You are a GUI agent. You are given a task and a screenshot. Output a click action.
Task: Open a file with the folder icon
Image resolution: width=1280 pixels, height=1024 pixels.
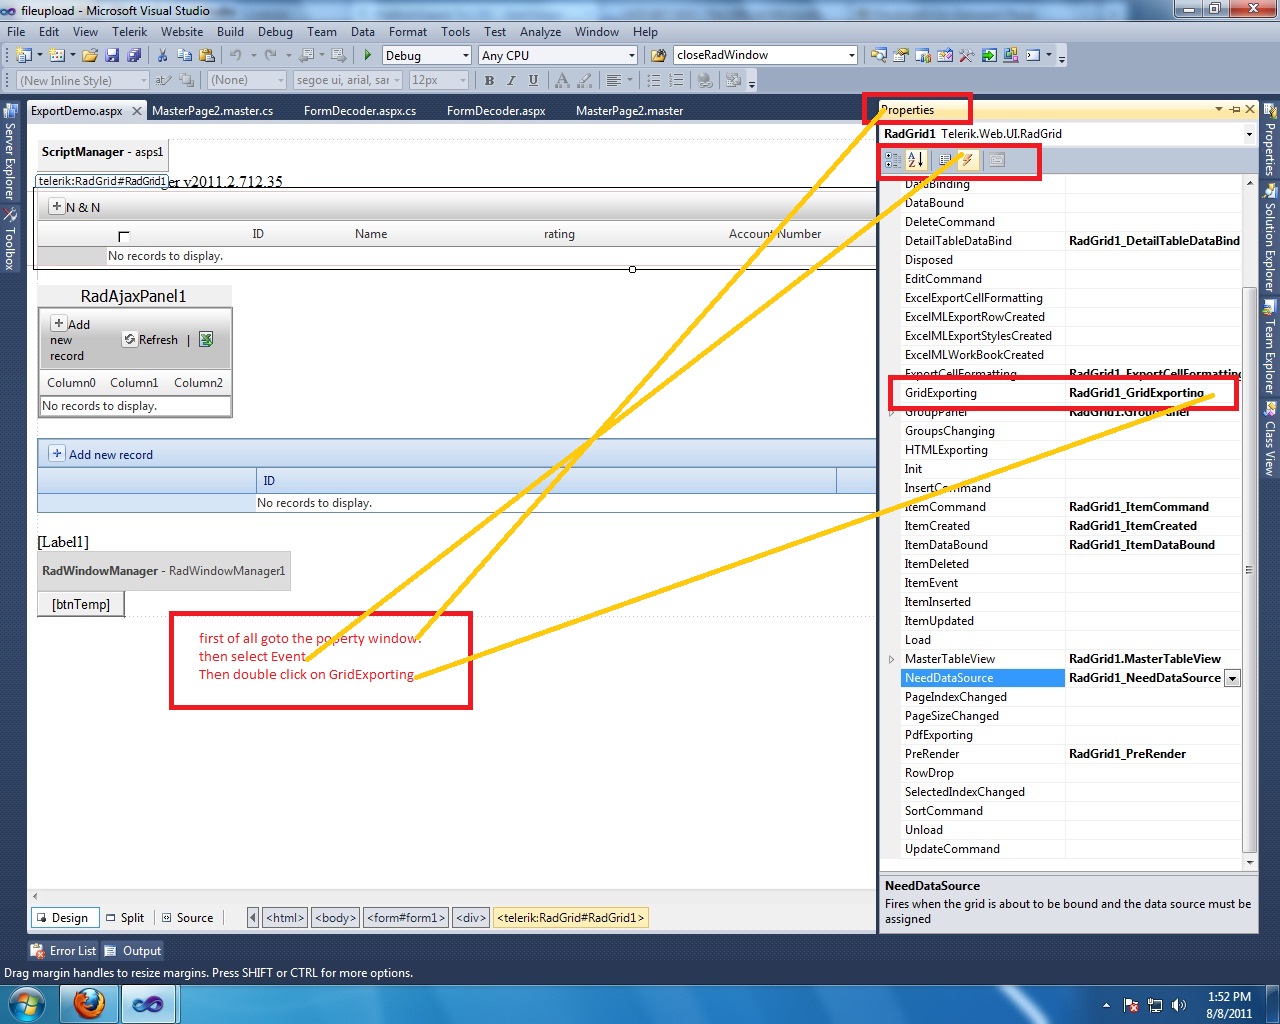[x=90, y=56]
